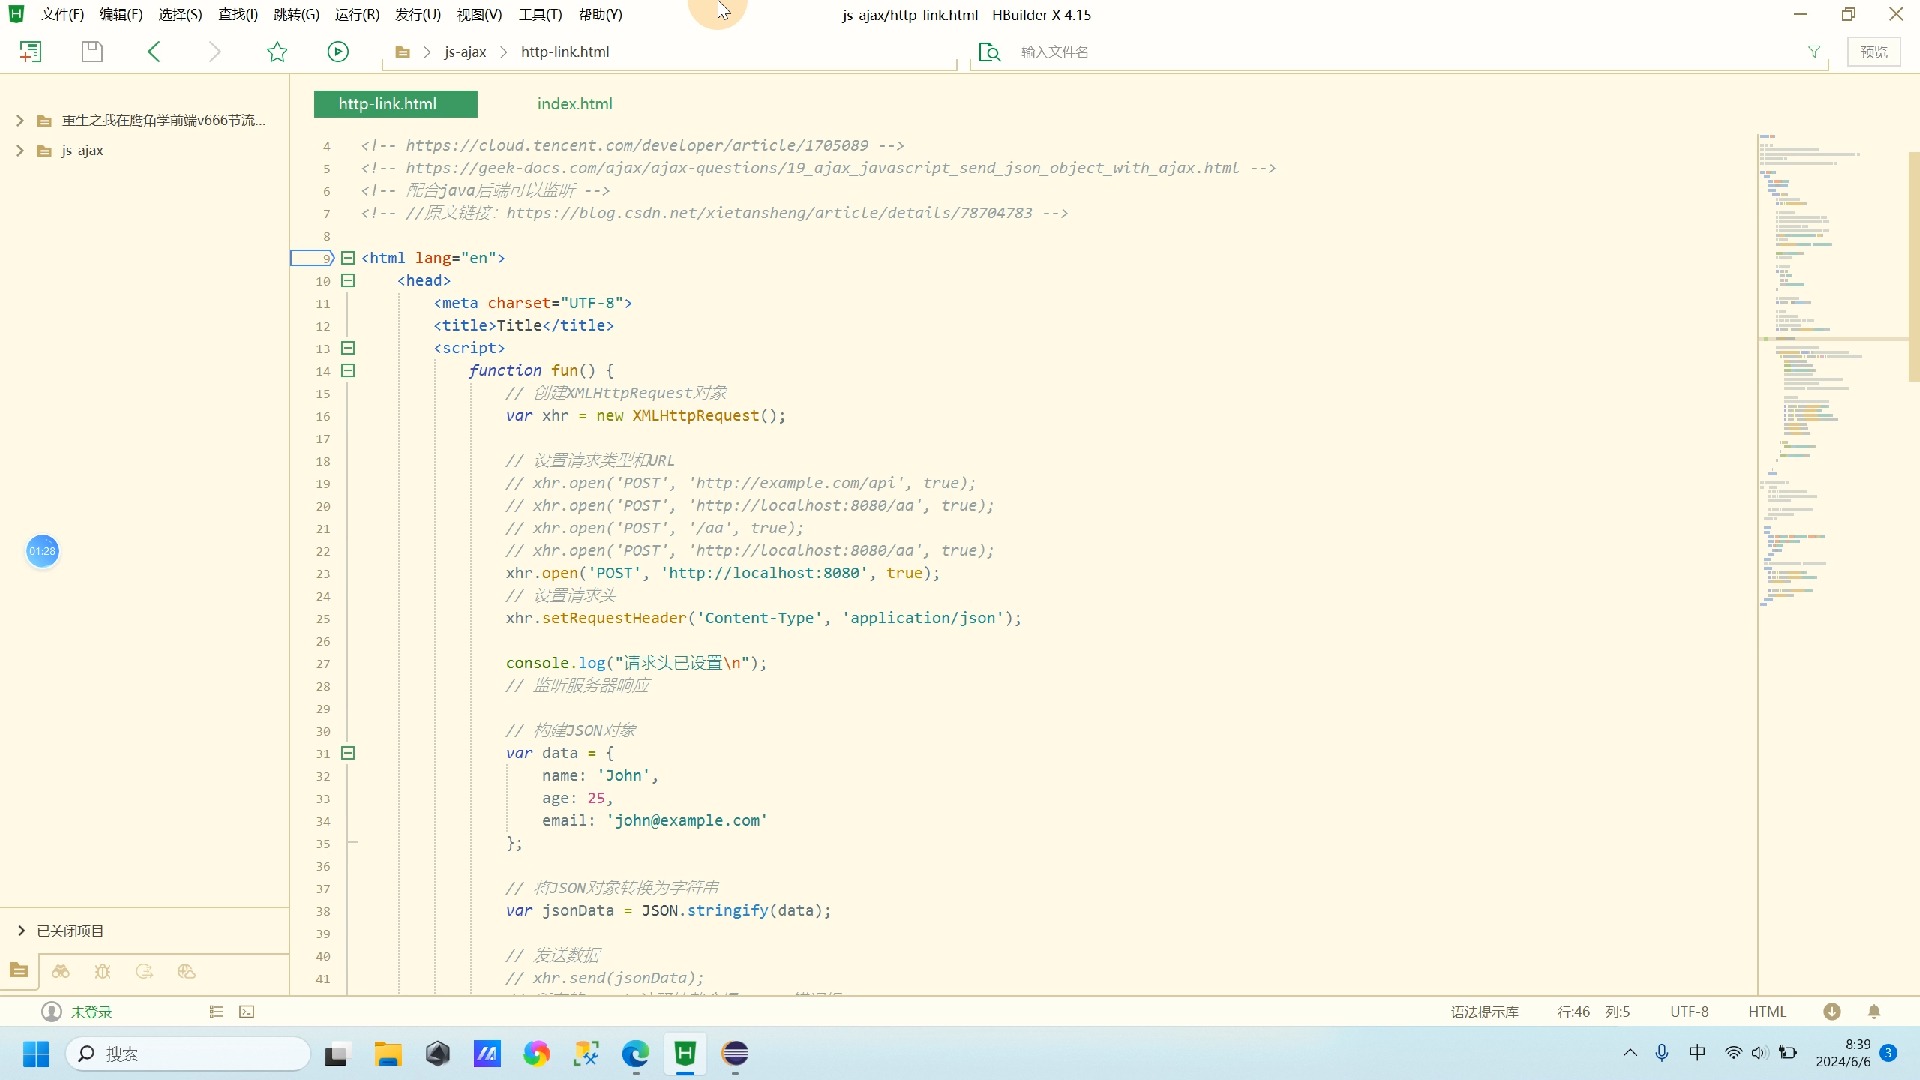The image size is (1920, 1080).
Task: Run the project with the play icon
Action: coord(338,52)
